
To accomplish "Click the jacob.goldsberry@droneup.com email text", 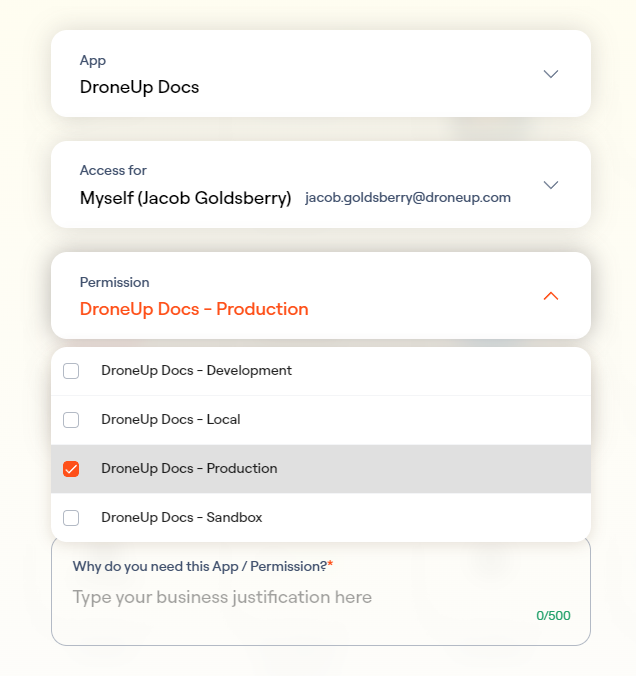I will (x=408, y=197).
